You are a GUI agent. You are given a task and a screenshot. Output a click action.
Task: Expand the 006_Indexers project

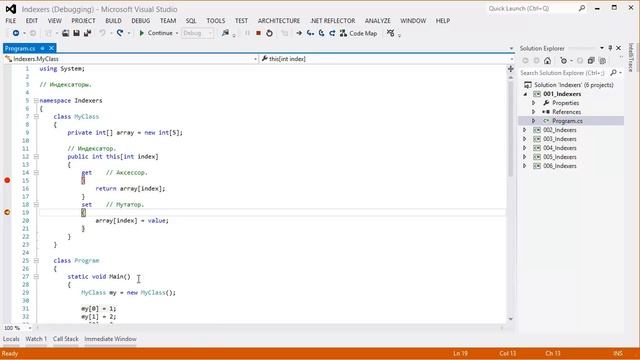pos(525,166)
